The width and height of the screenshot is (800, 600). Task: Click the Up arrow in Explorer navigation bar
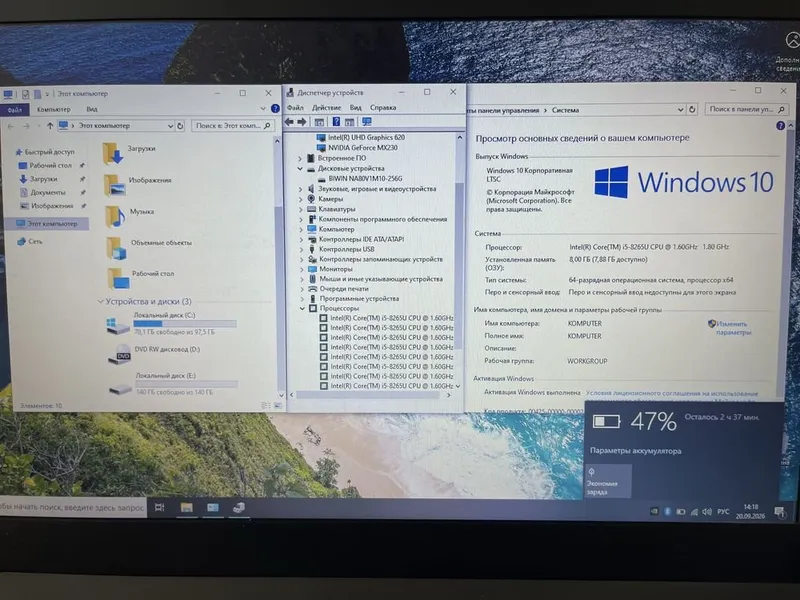tap(50, 126)
